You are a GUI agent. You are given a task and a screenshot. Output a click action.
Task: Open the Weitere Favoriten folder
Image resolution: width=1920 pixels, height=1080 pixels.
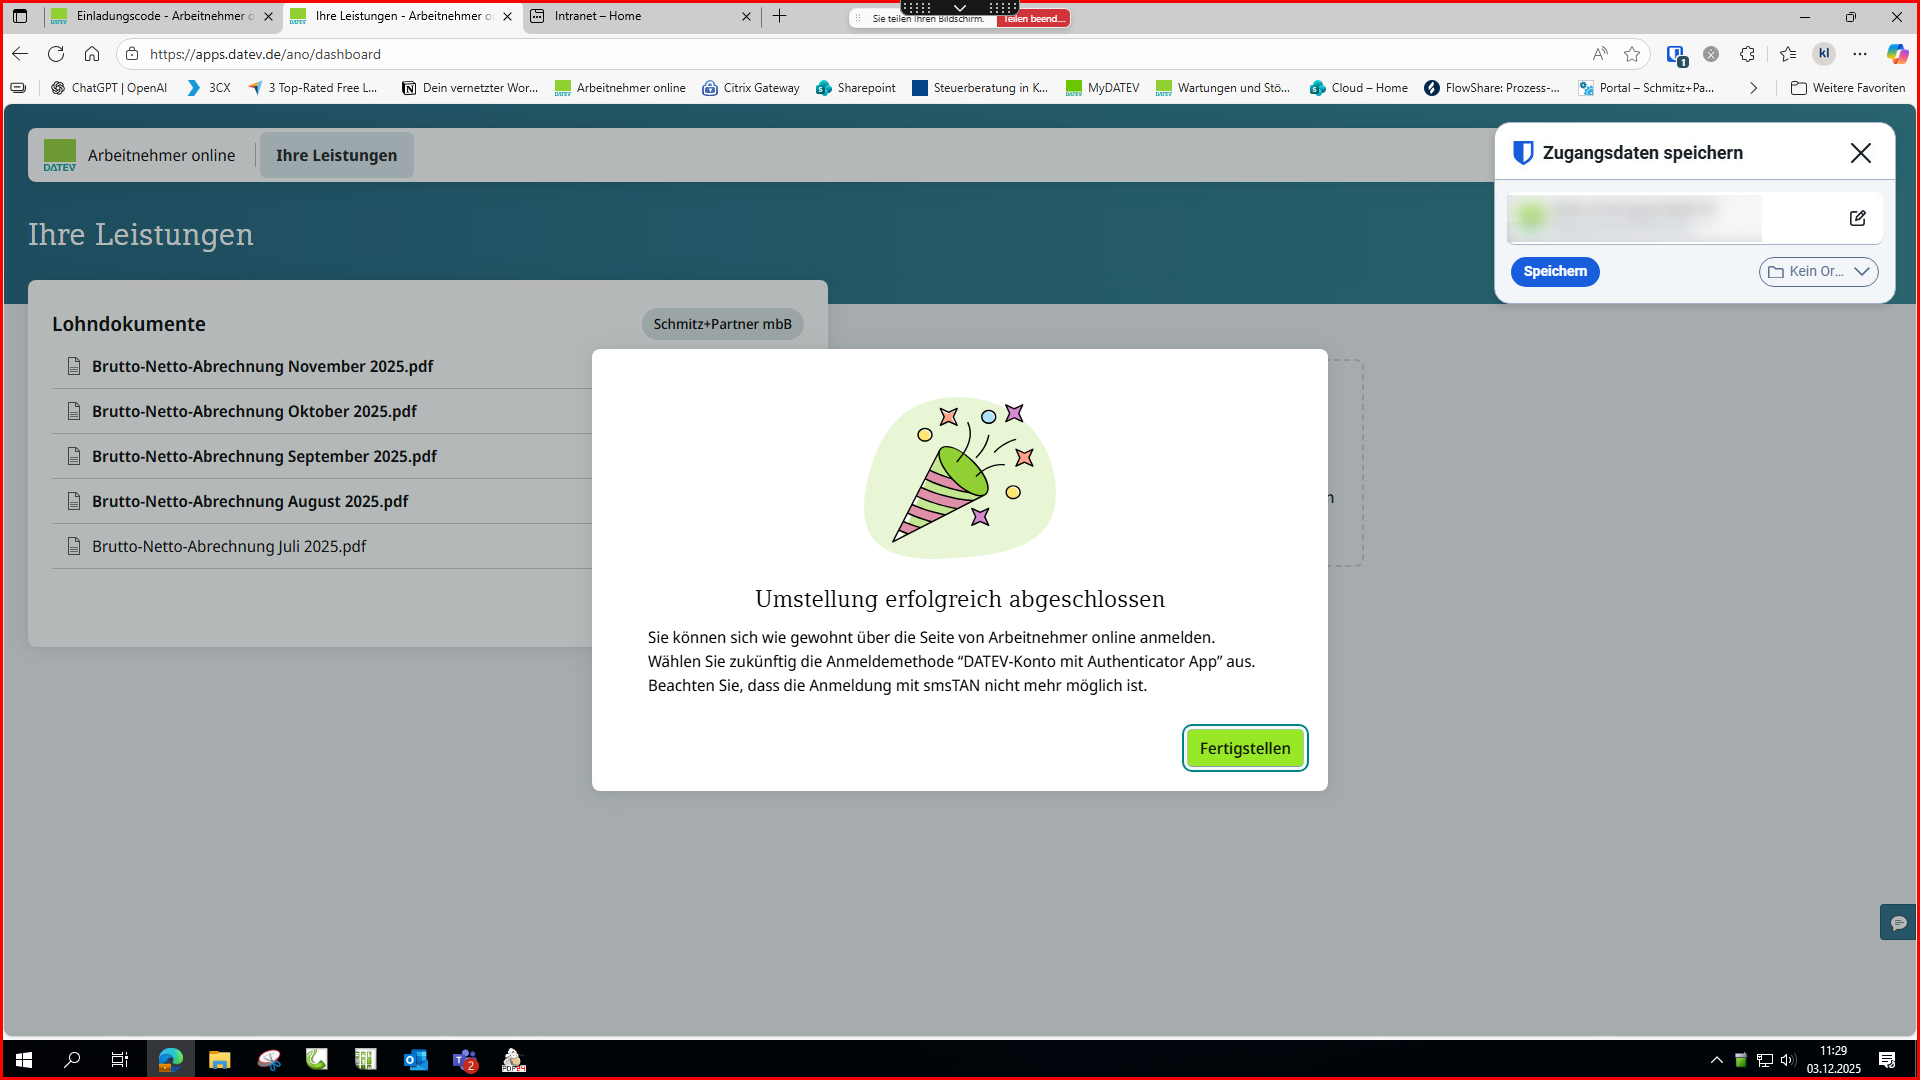point(1848,88)
